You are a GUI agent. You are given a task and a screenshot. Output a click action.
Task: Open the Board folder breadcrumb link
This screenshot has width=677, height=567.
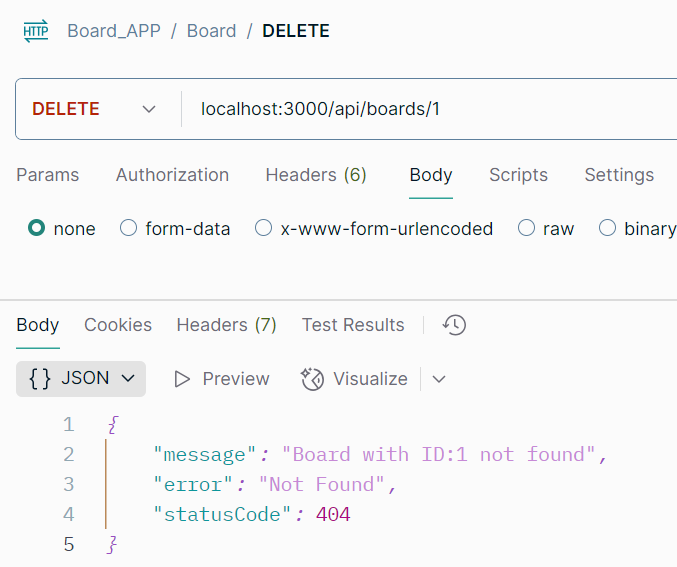pyautogui.click(x=212, y=31)
